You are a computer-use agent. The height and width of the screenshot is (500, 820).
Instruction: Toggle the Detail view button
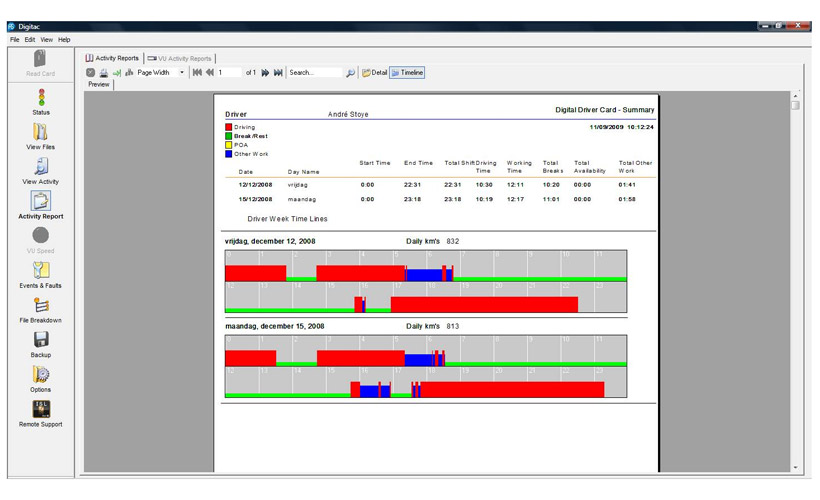point(374,73)
